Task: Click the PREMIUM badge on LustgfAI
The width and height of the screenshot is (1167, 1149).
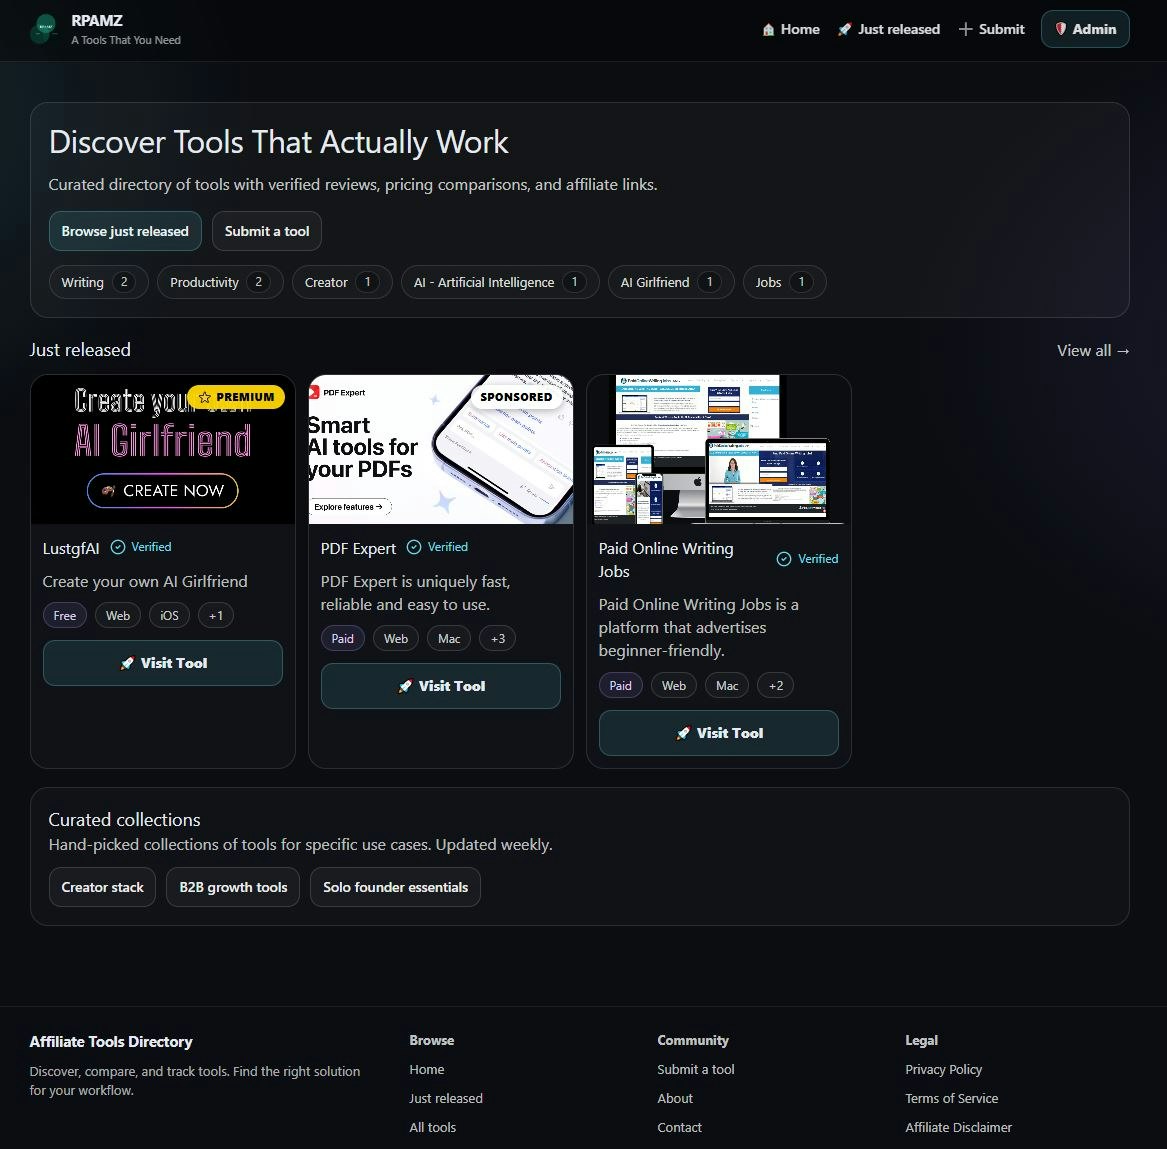Action: [236, 397]
